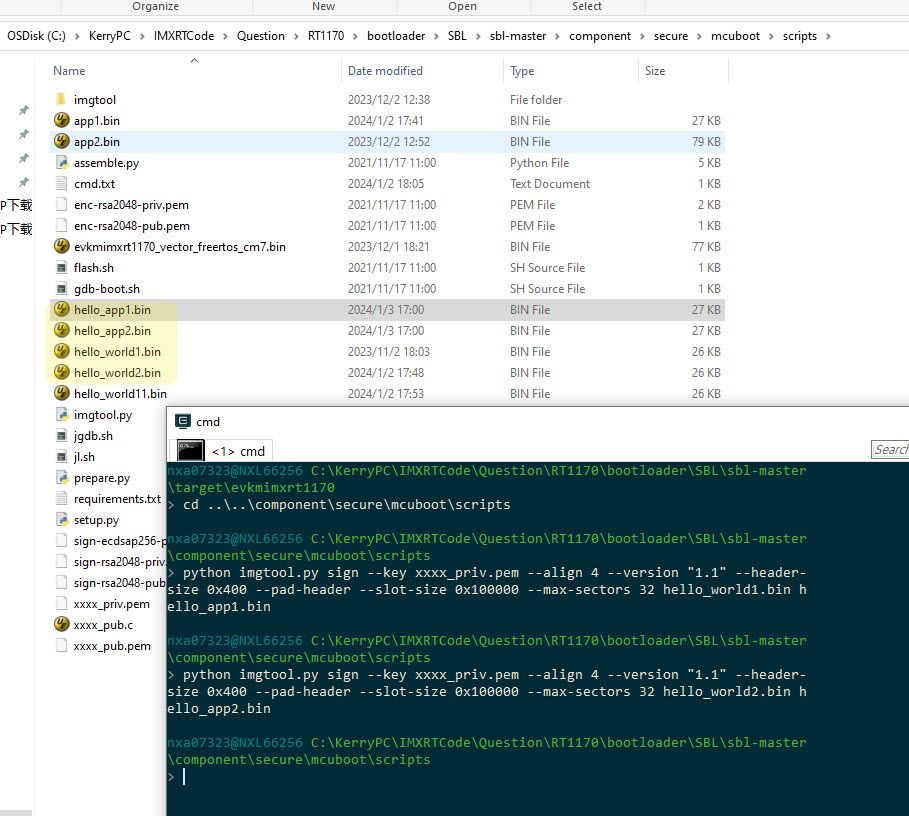
Task: Select the hello_app2.bin file icon
Action: point(61,330)
